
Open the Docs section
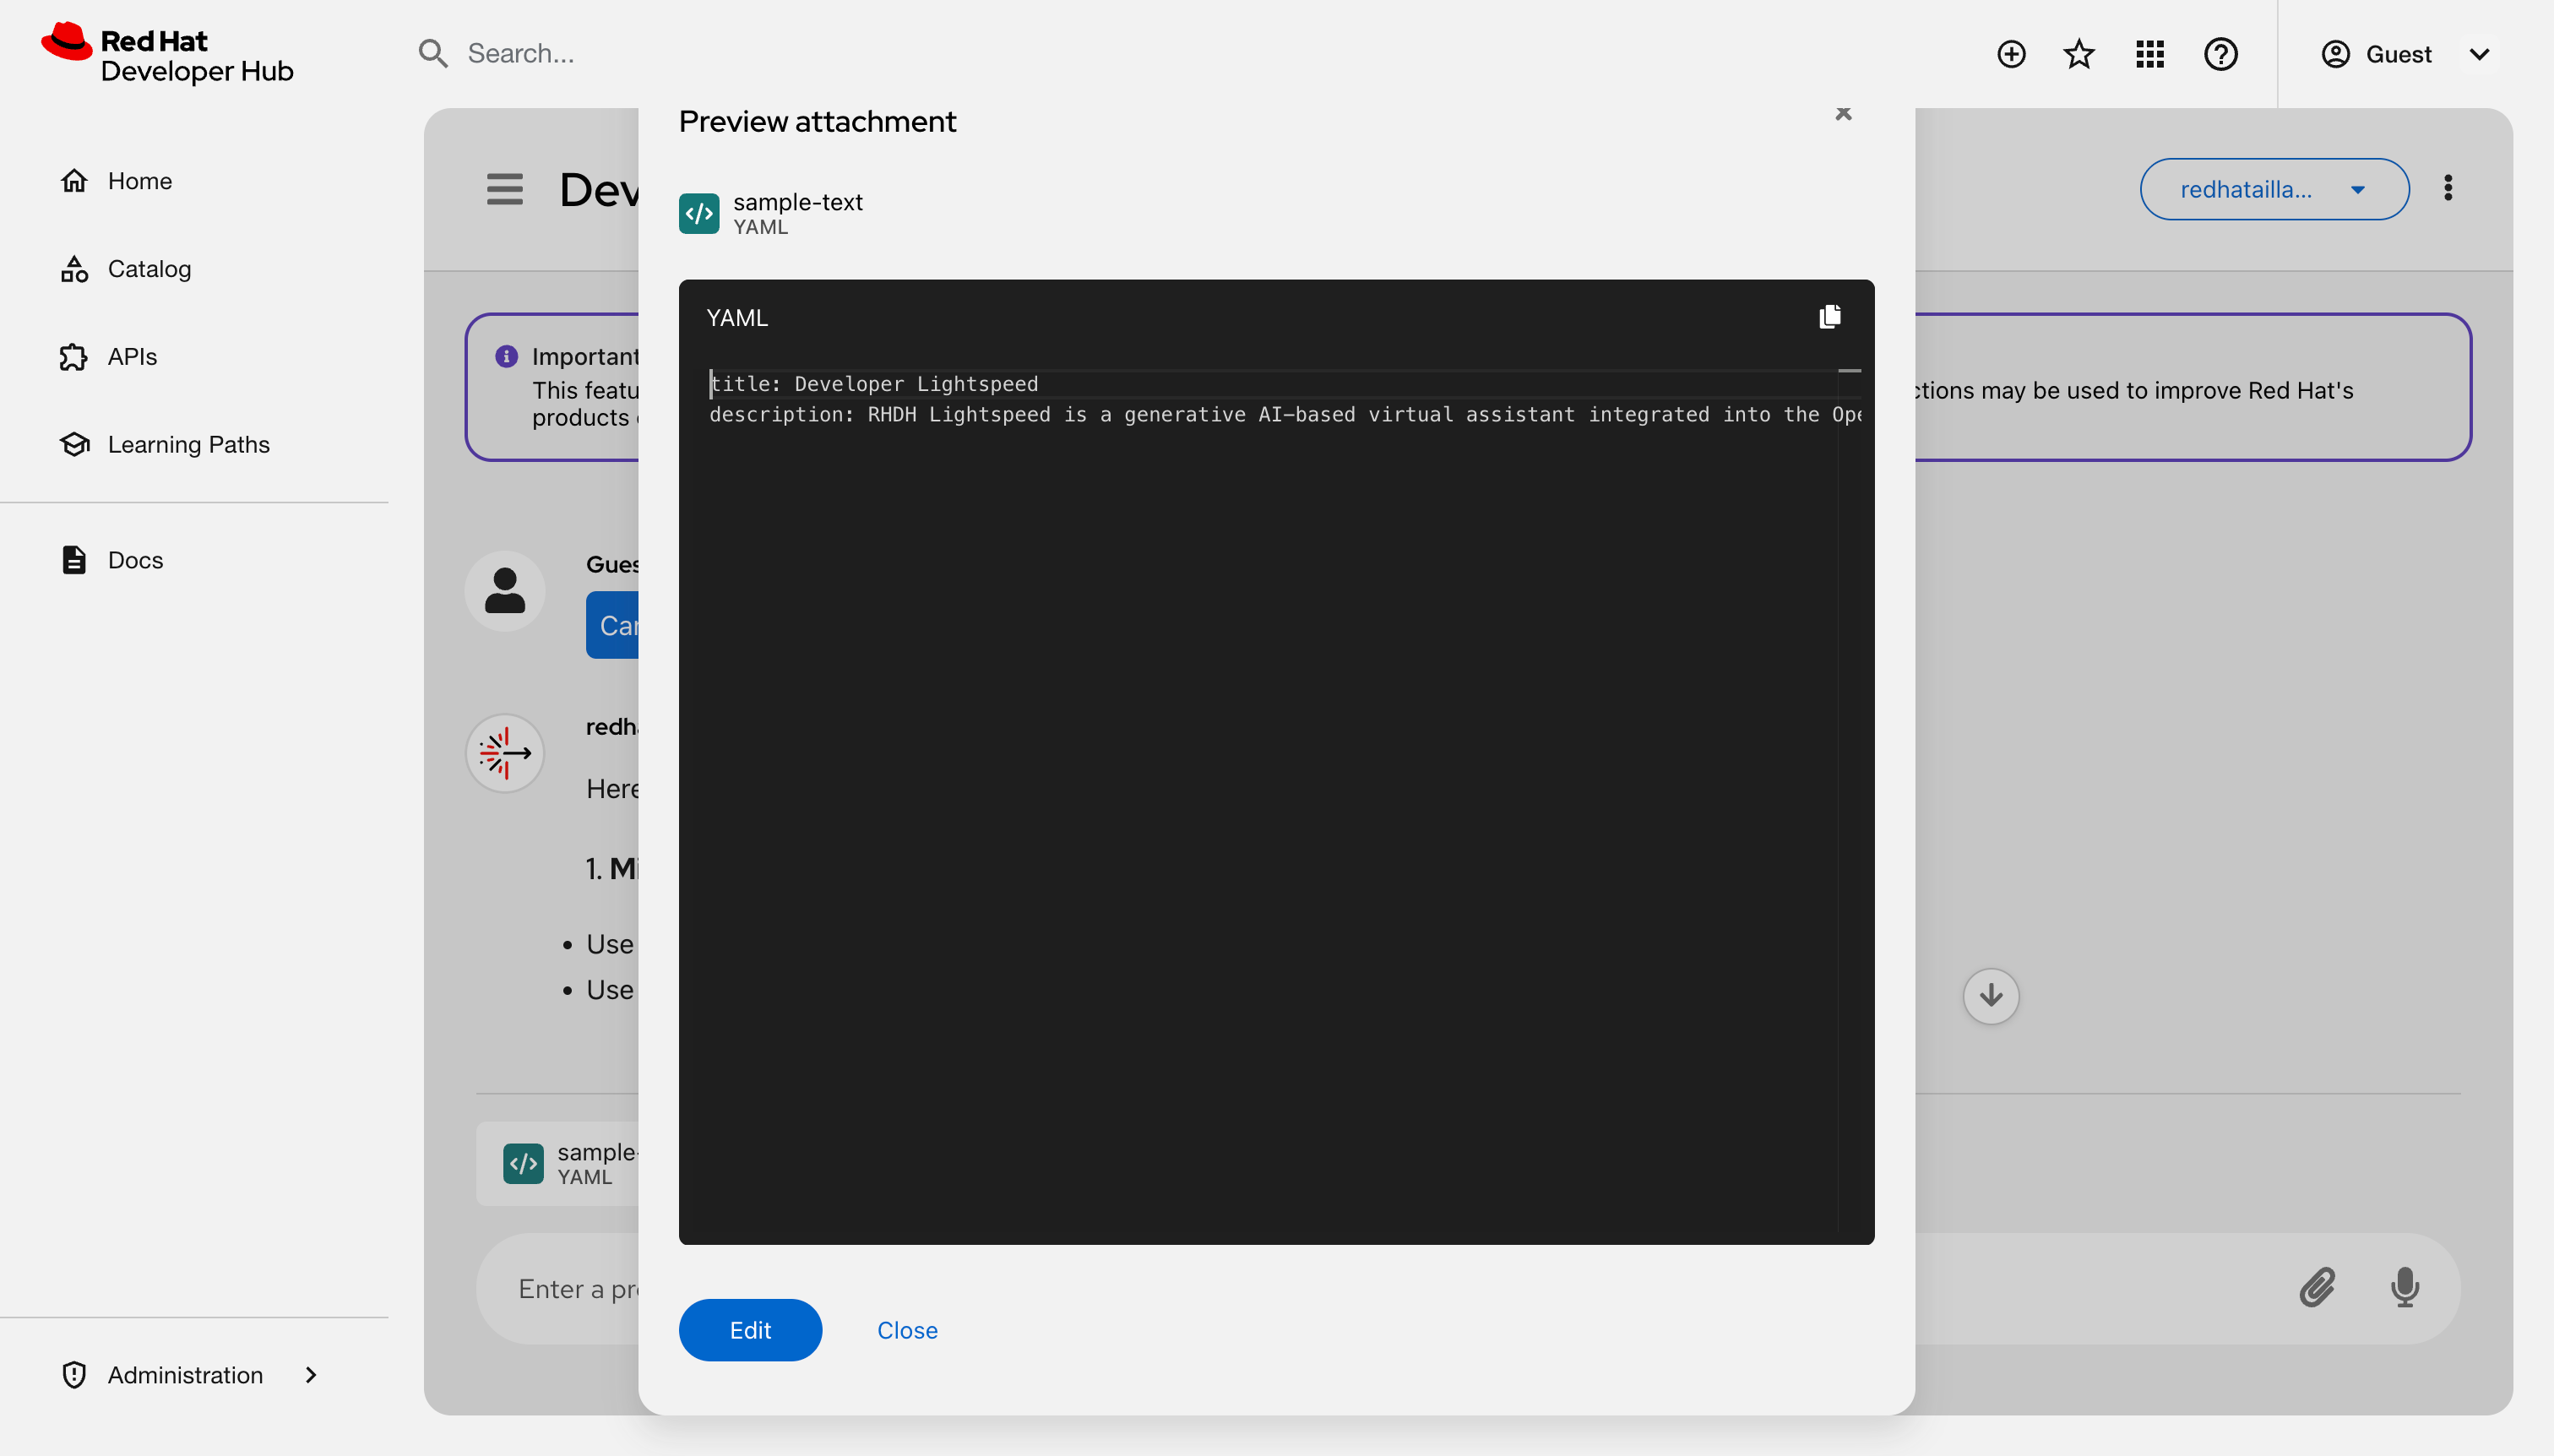[135, 559]
